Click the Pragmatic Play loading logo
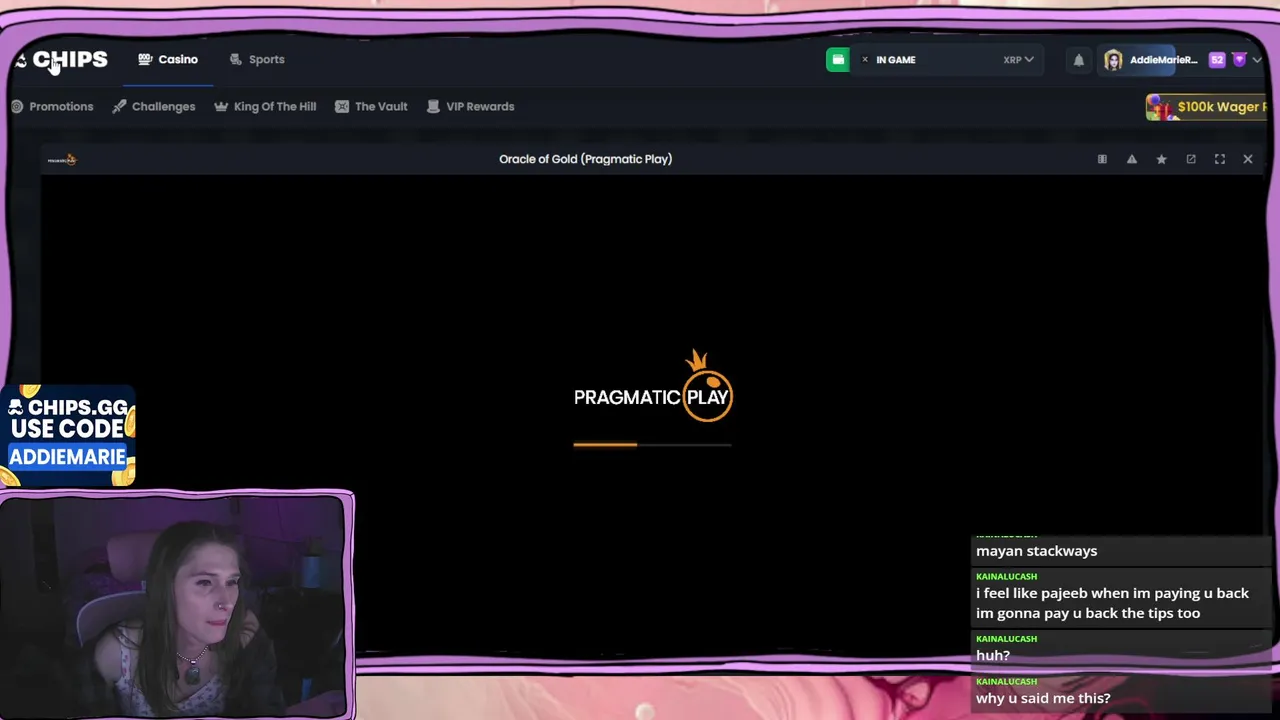This screenshot has height=720, width=1280. click(653, 387)
